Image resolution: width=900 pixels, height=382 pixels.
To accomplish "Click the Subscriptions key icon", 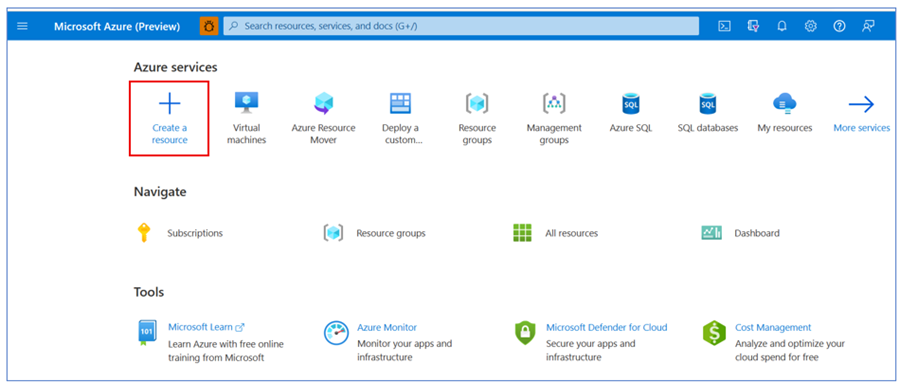I will pyautogui.click(x=144, y=233).
